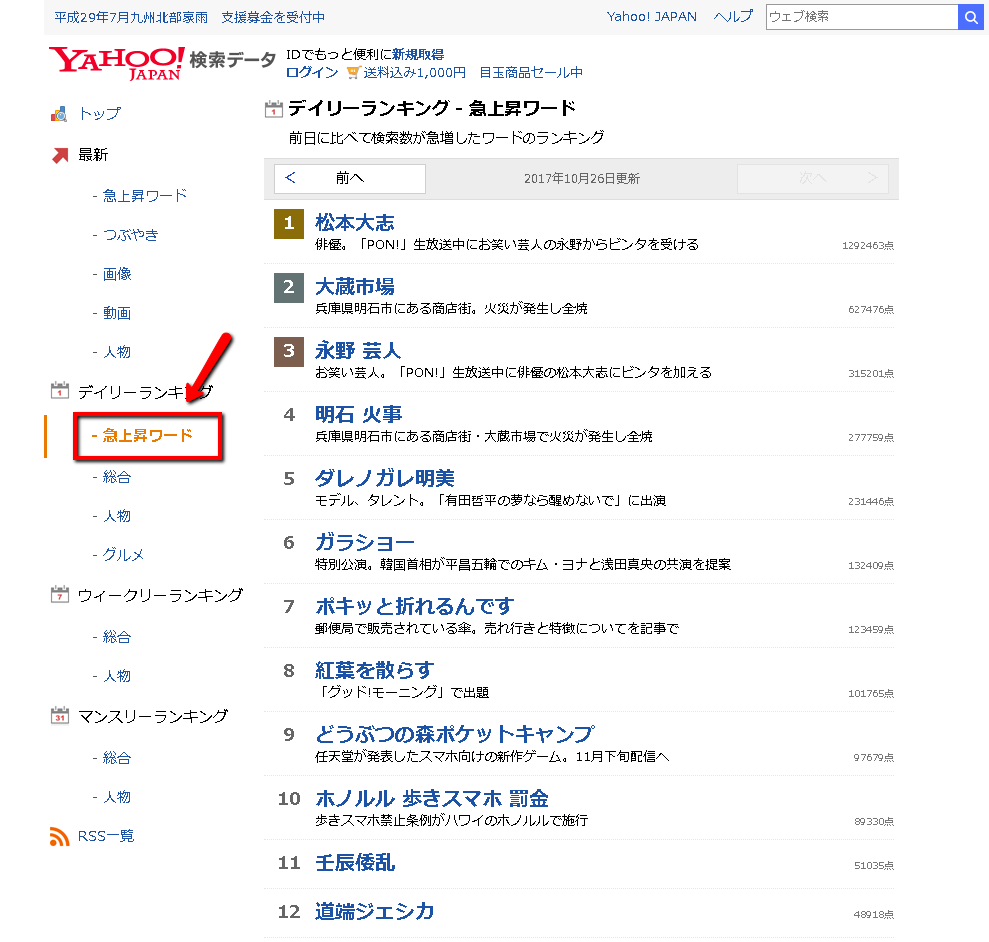Click the Yahoo! JAPAN logo
This screenshot has width=989, height=942.
pyautogui.click(x=116, y=62)
